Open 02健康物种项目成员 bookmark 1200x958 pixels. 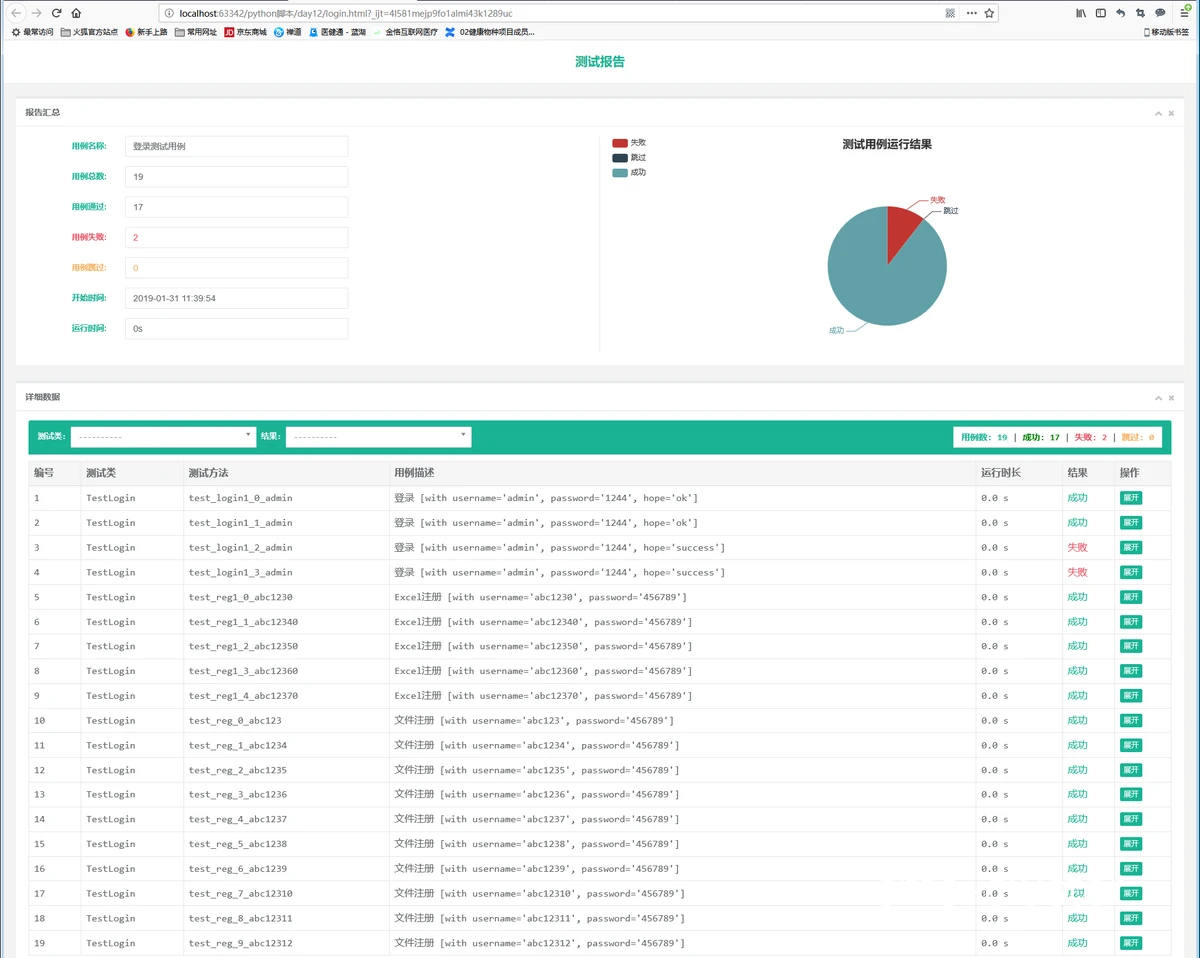490,32
